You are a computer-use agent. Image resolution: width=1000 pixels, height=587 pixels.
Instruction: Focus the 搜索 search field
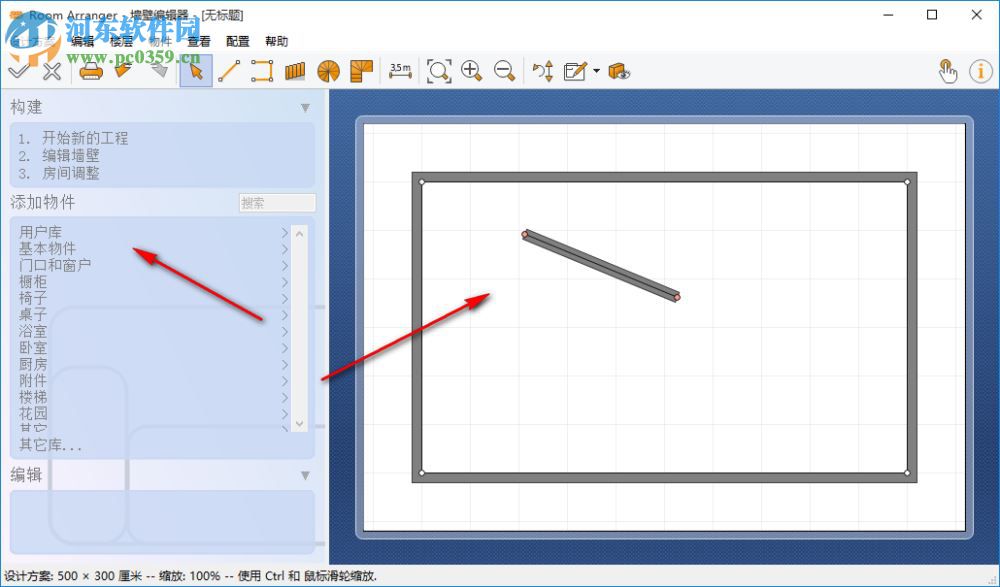coord(277,203)
